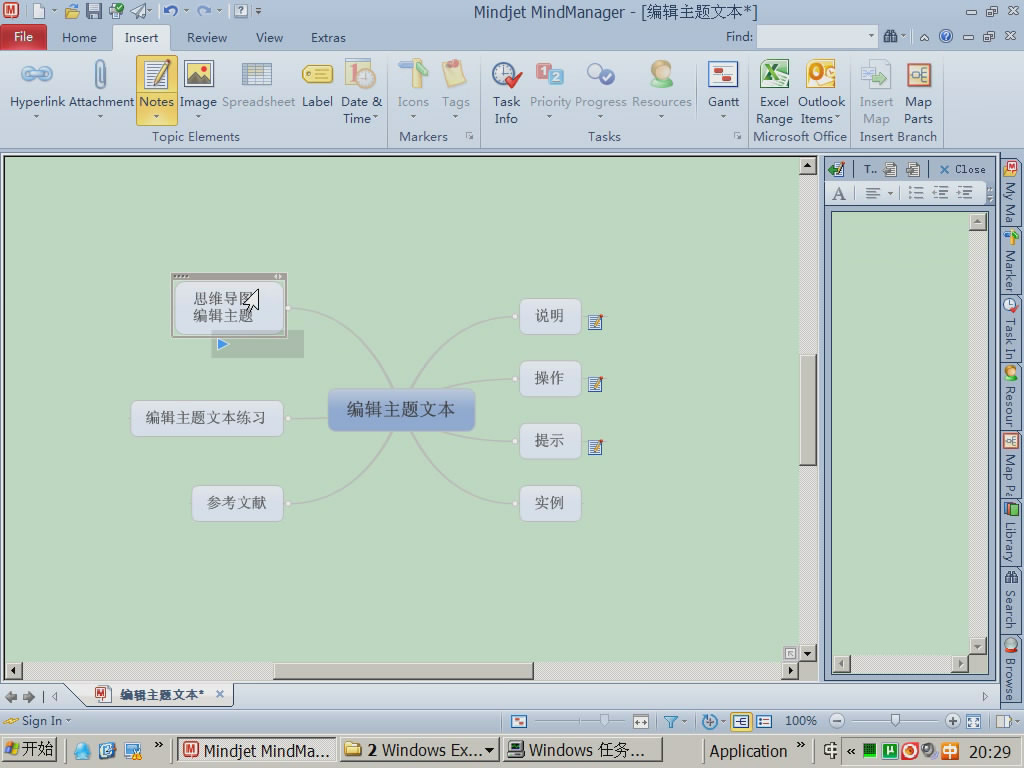Viewport: 1024px width, 768px height.
Task: Open the note icon beside 操作
Action: [595, 383]
